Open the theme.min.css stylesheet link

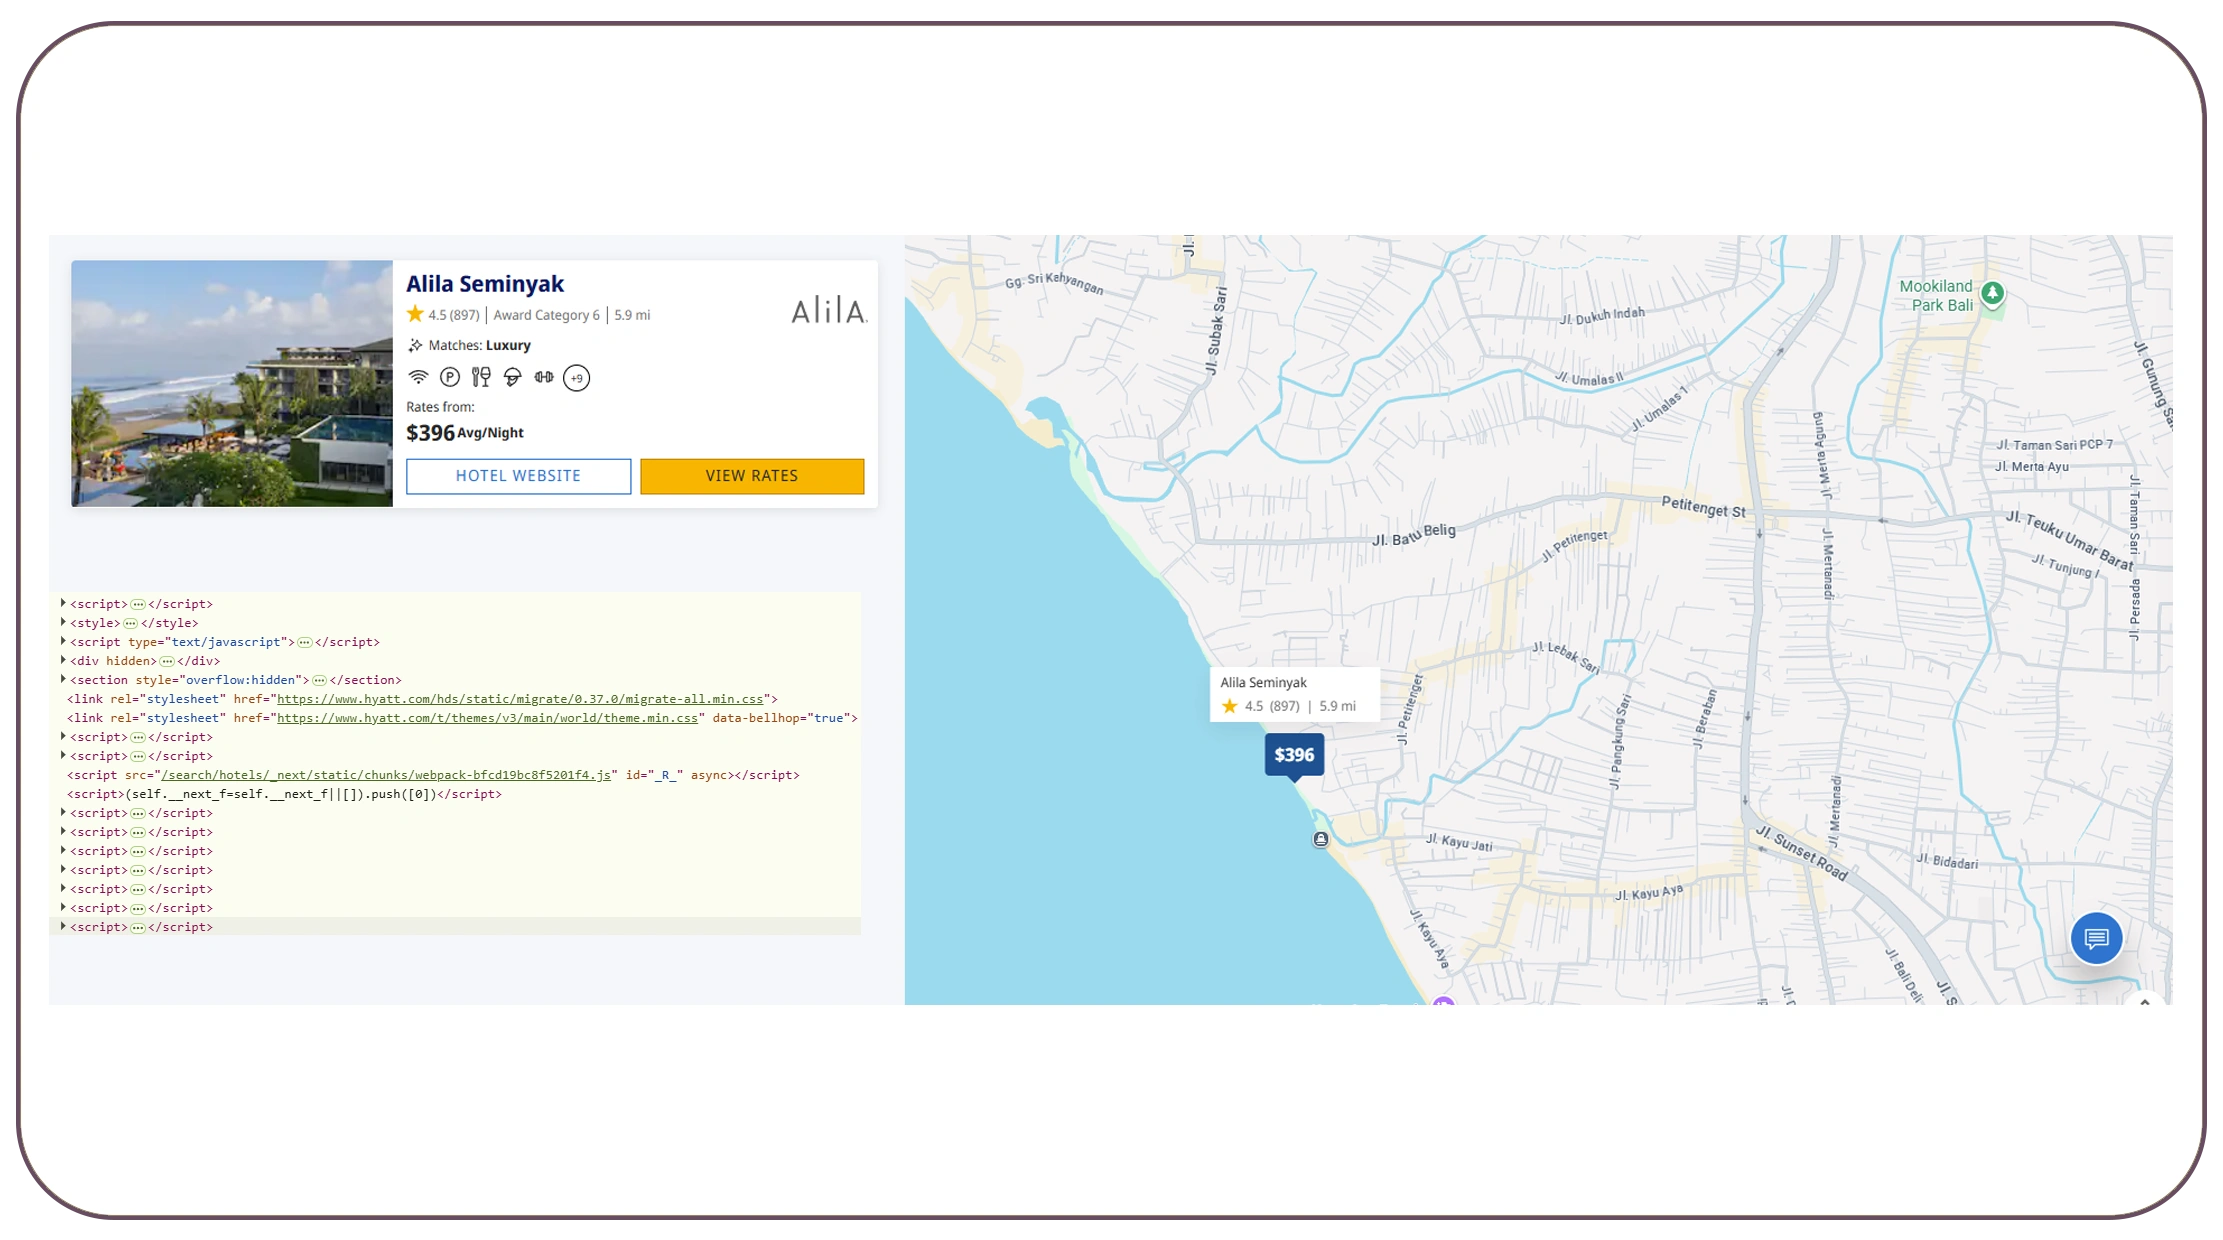point(487,718)
